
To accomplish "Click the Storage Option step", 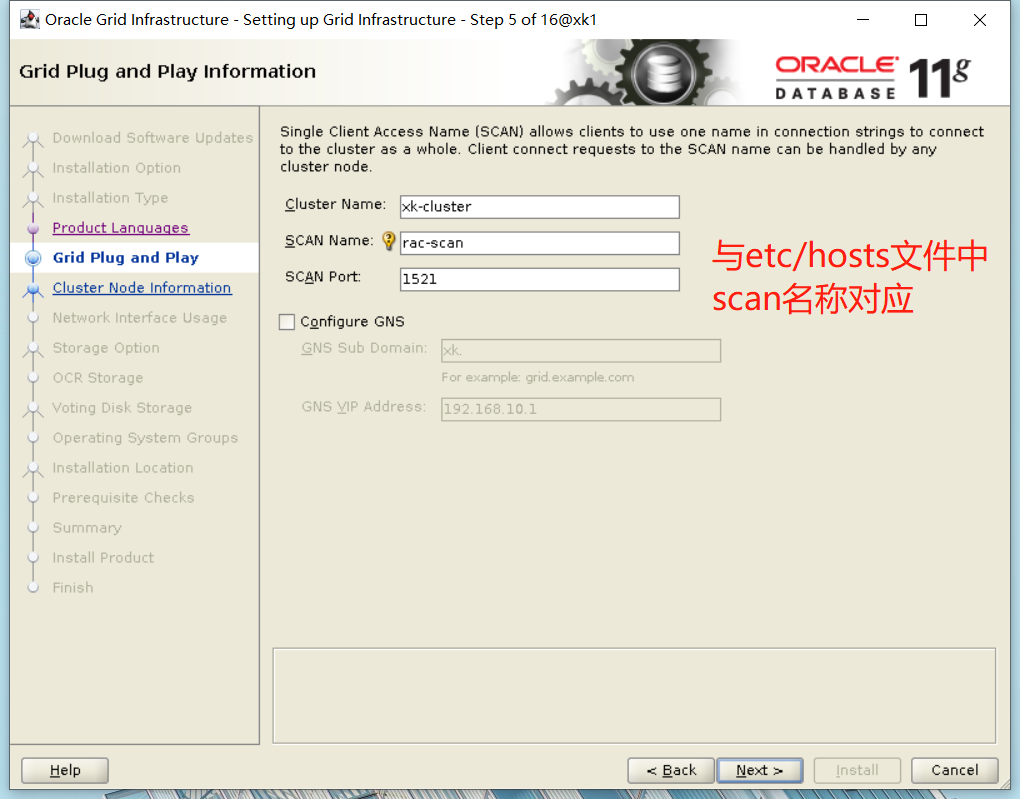I will (x=105, y=347).
